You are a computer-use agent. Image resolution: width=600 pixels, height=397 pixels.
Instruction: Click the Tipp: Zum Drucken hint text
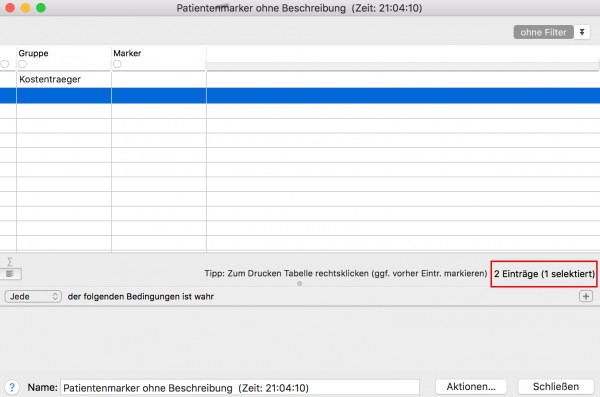346,273
